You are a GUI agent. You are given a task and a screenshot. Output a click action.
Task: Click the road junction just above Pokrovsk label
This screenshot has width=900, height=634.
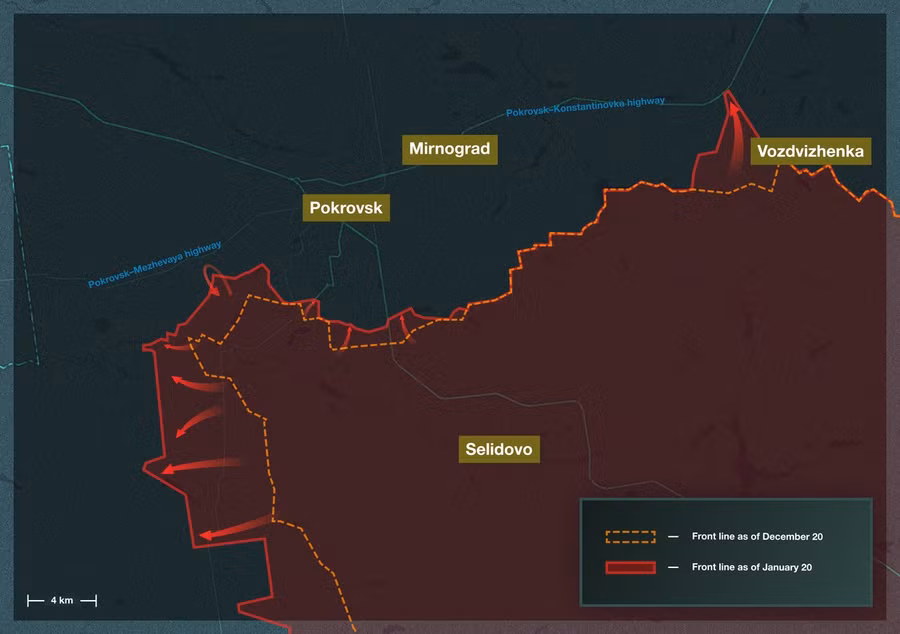pyautogui.click(x=299, y=181)
